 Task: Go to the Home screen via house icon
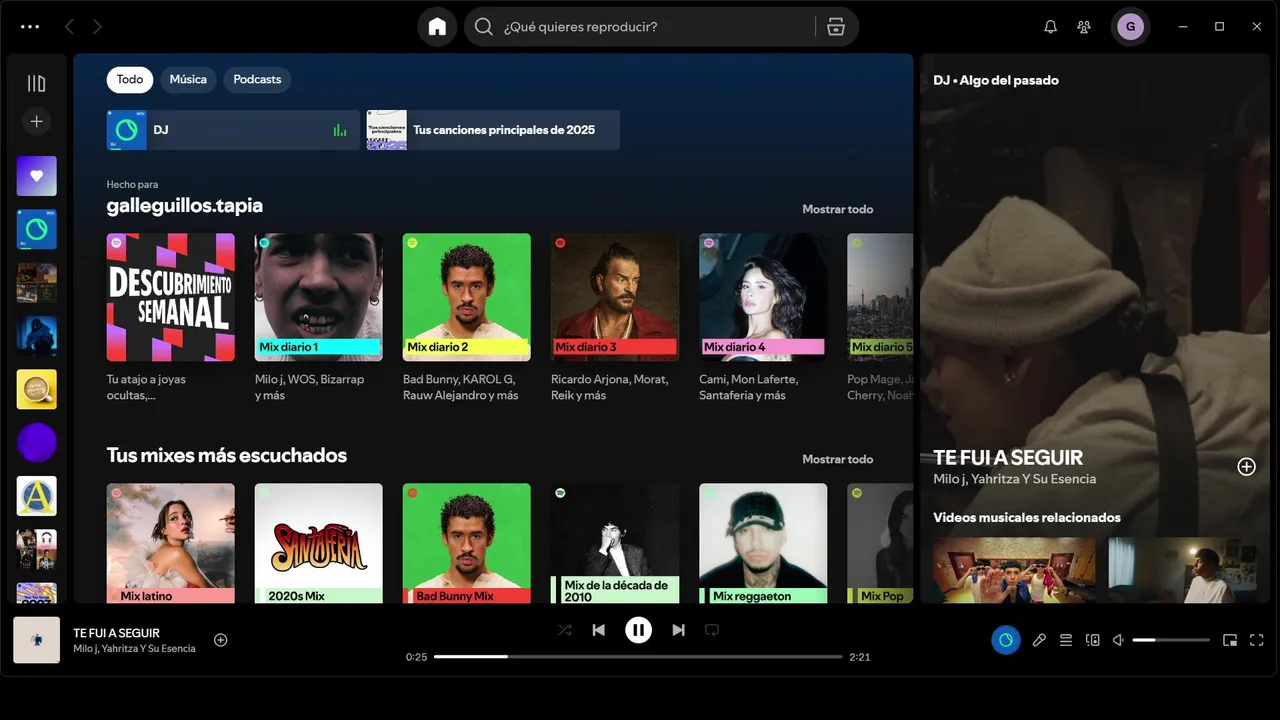pos(437,27)
